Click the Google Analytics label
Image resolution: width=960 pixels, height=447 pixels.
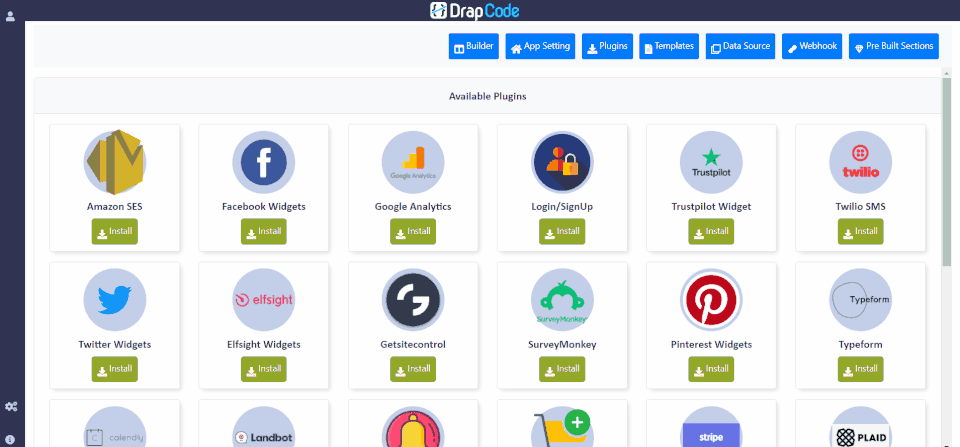point(413,206)
